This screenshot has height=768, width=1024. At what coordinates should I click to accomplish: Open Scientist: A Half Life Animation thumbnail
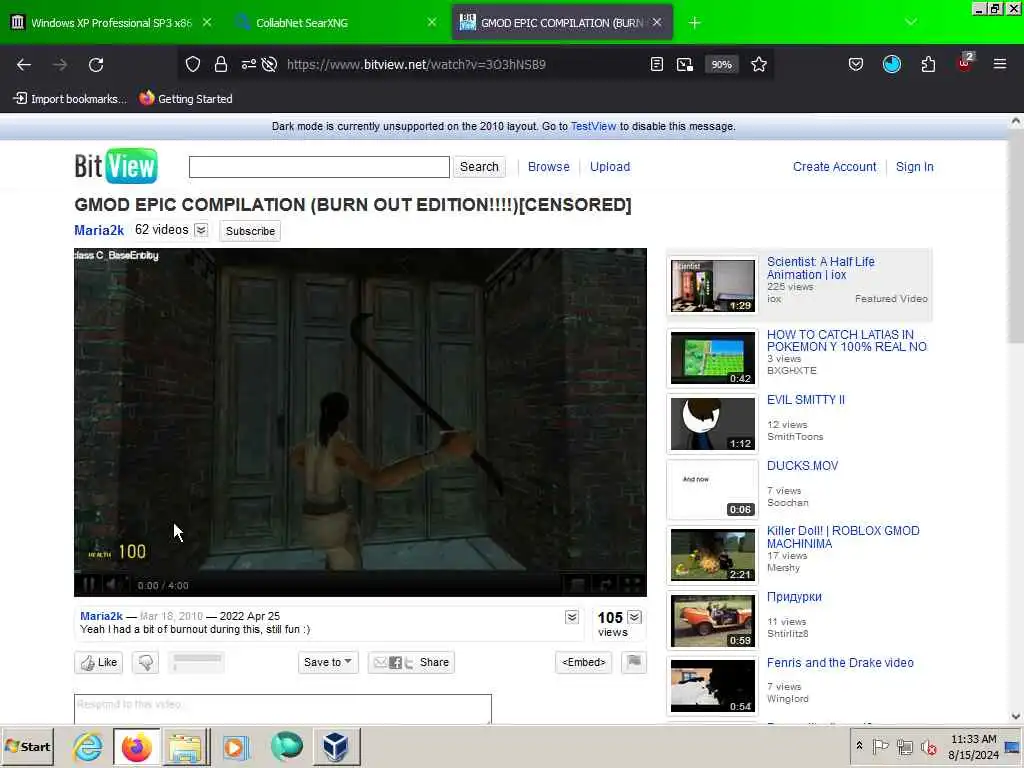coord(712,285)
